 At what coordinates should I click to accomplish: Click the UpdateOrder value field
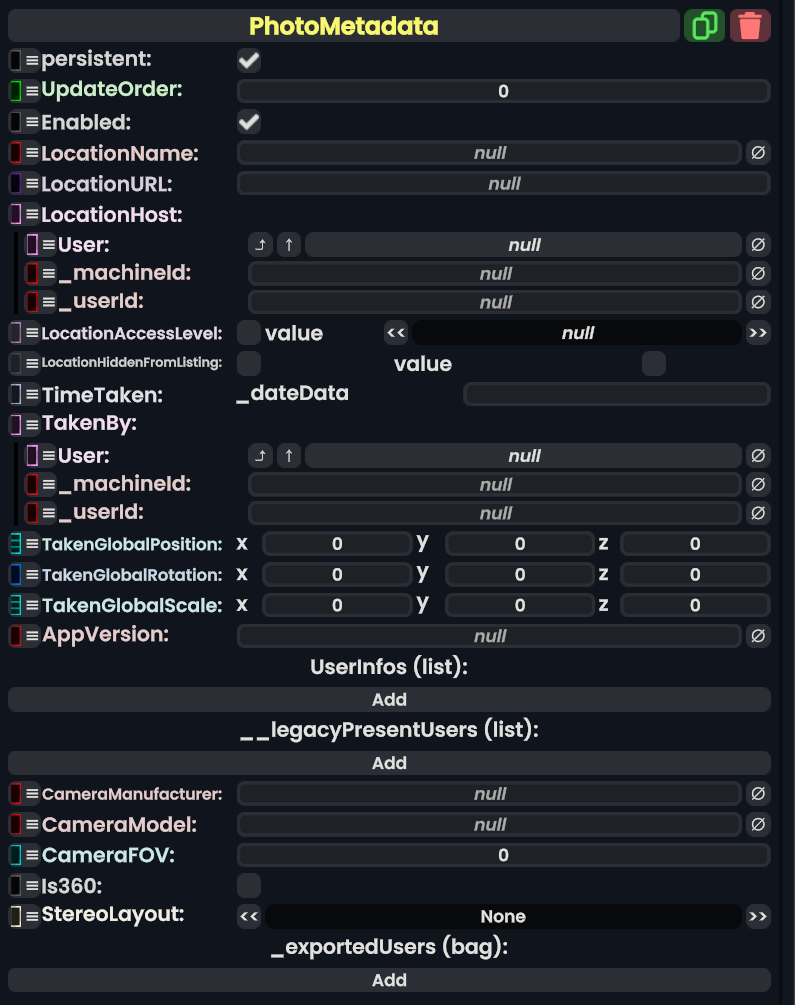click(503, 91)
